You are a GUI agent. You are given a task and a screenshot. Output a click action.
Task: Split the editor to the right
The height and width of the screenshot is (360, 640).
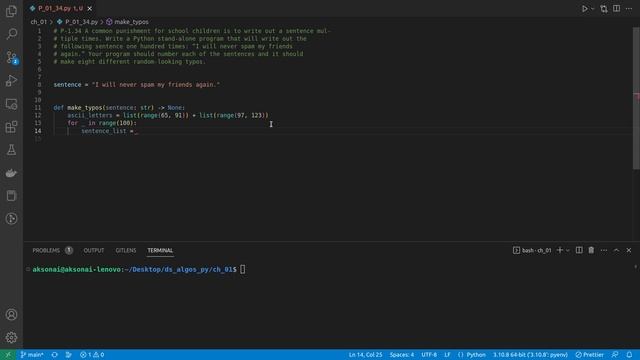click(x=616, y=9)
